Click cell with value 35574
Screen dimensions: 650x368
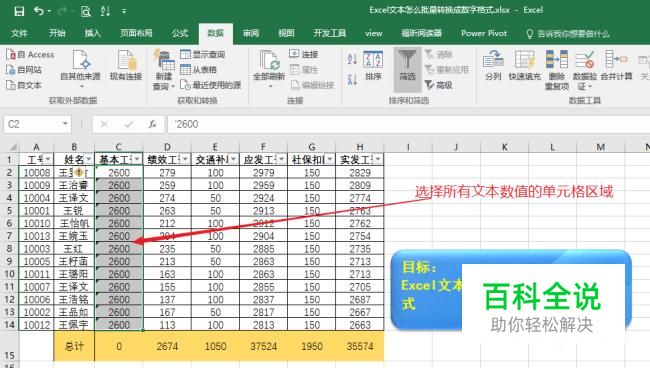click(360, 346)
